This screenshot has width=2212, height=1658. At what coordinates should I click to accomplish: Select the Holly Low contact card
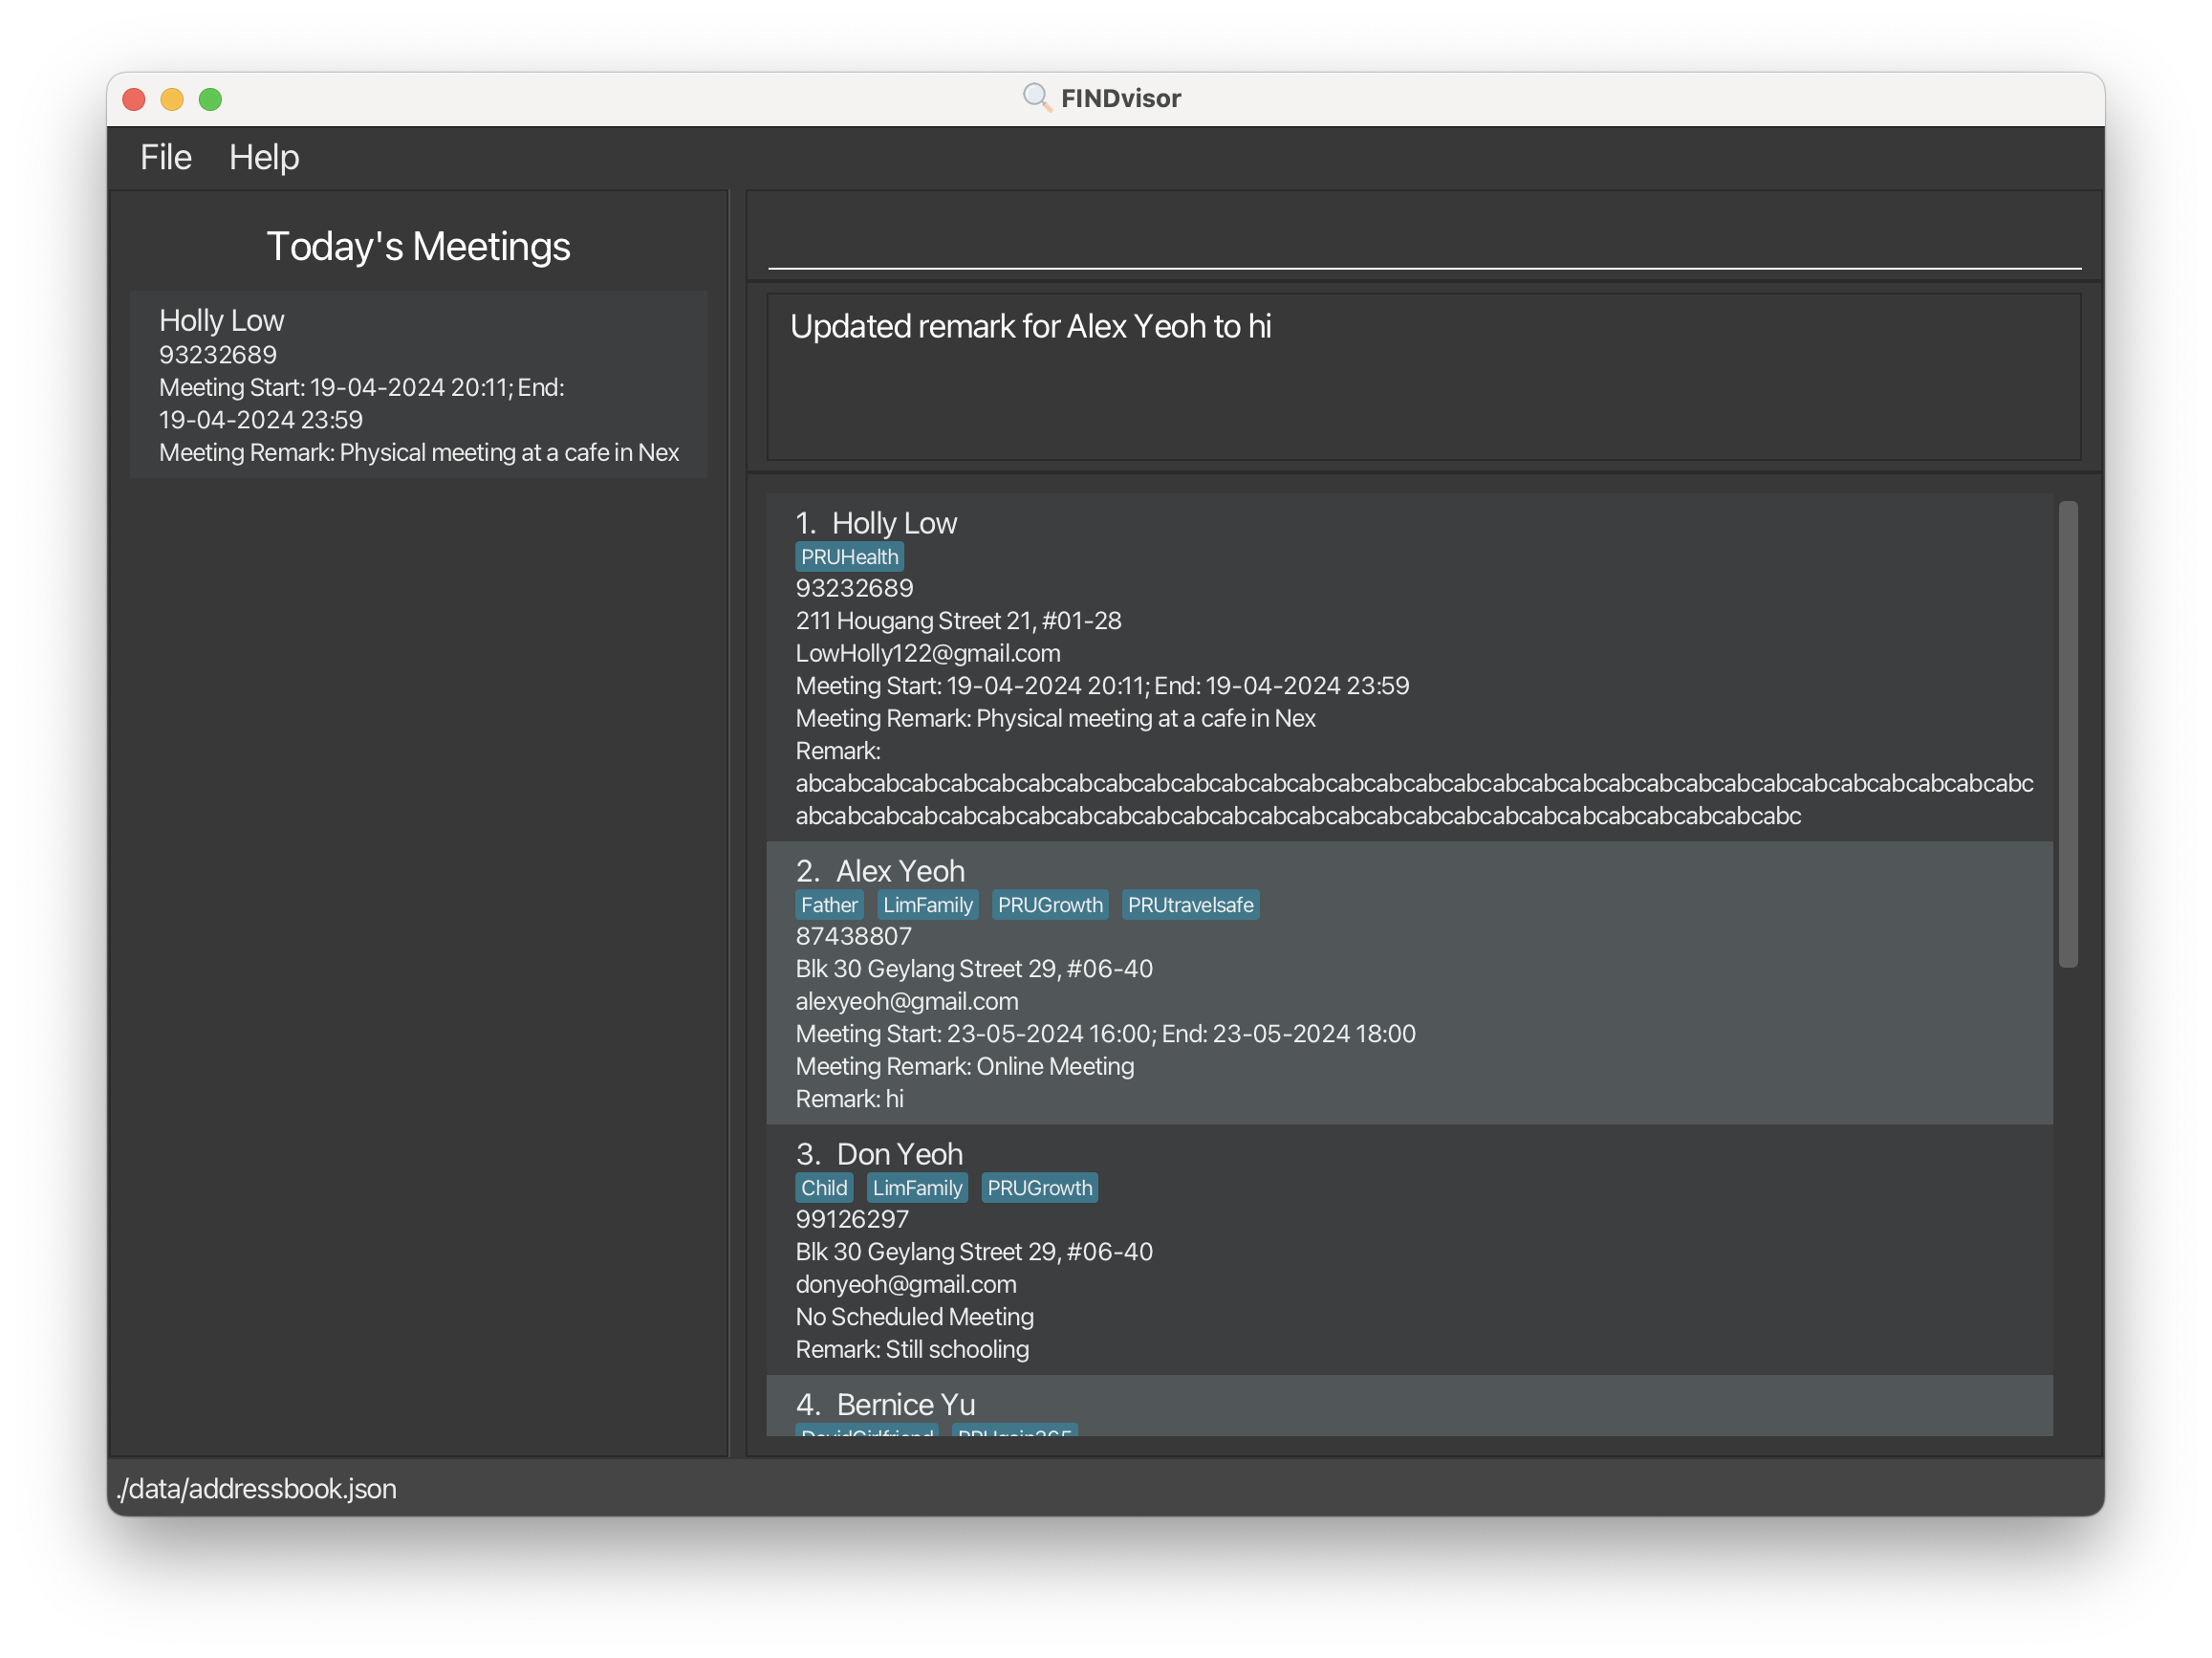[x=1408, y=666]
